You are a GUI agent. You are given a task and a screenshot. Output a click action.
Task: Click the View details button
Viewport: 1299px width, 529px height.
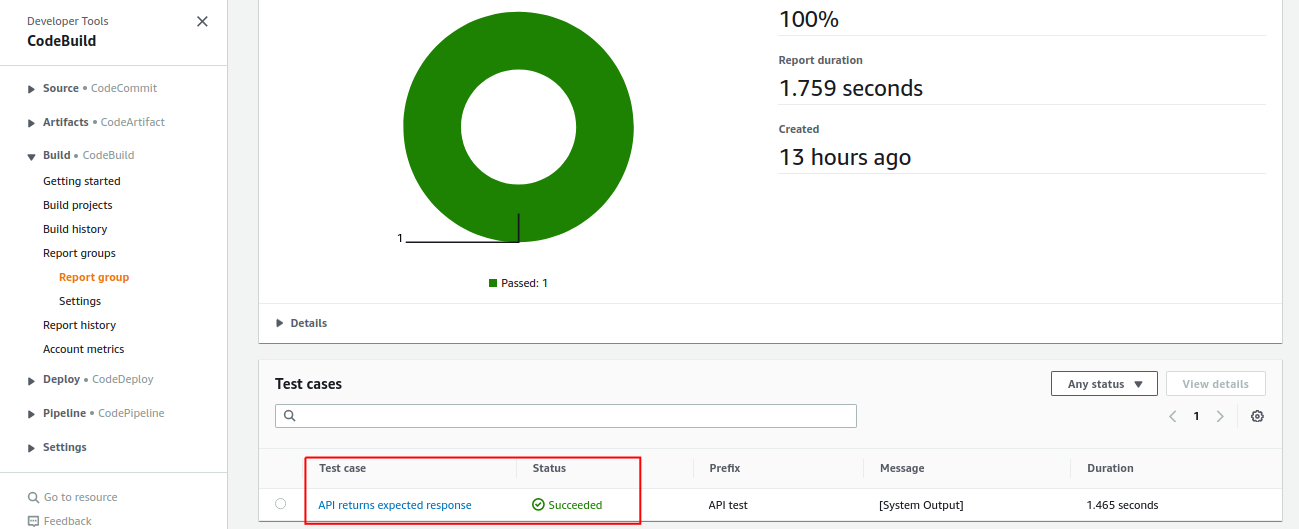coord(1215,384)
